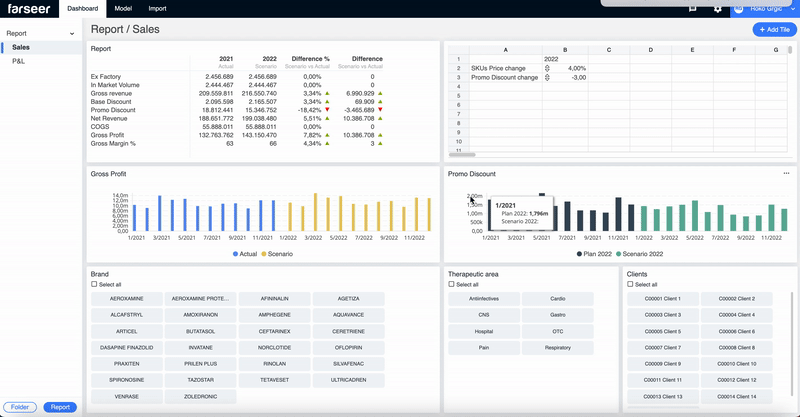Collapse the Report section in sidebar

(x=72, y=34)
